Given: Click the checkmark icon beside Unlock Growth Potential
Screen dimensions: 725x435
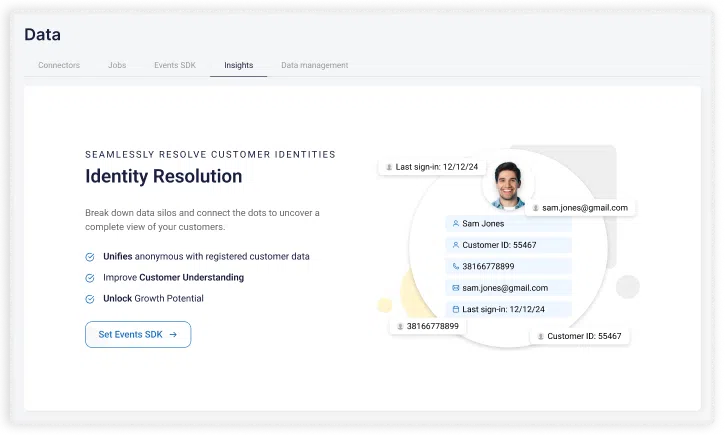Looking at the screenshot, I should pyautogui.click(x=90, y=299).
